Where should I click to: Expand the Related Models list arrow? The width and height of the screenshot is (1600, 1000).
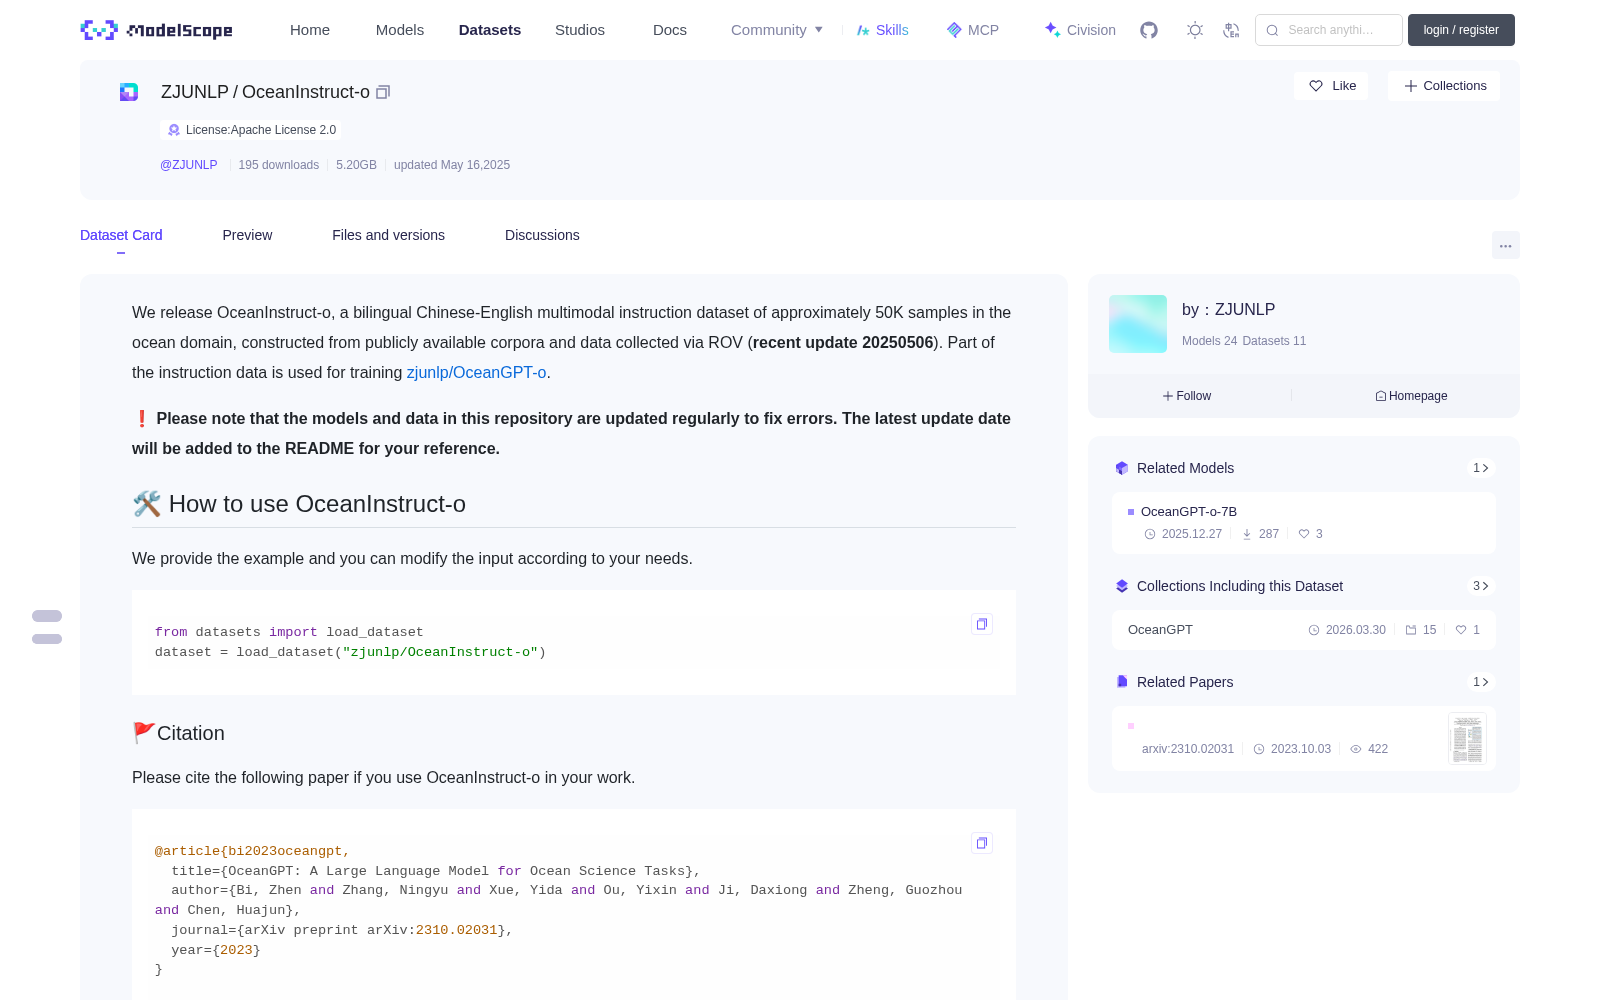[1481, 468]
